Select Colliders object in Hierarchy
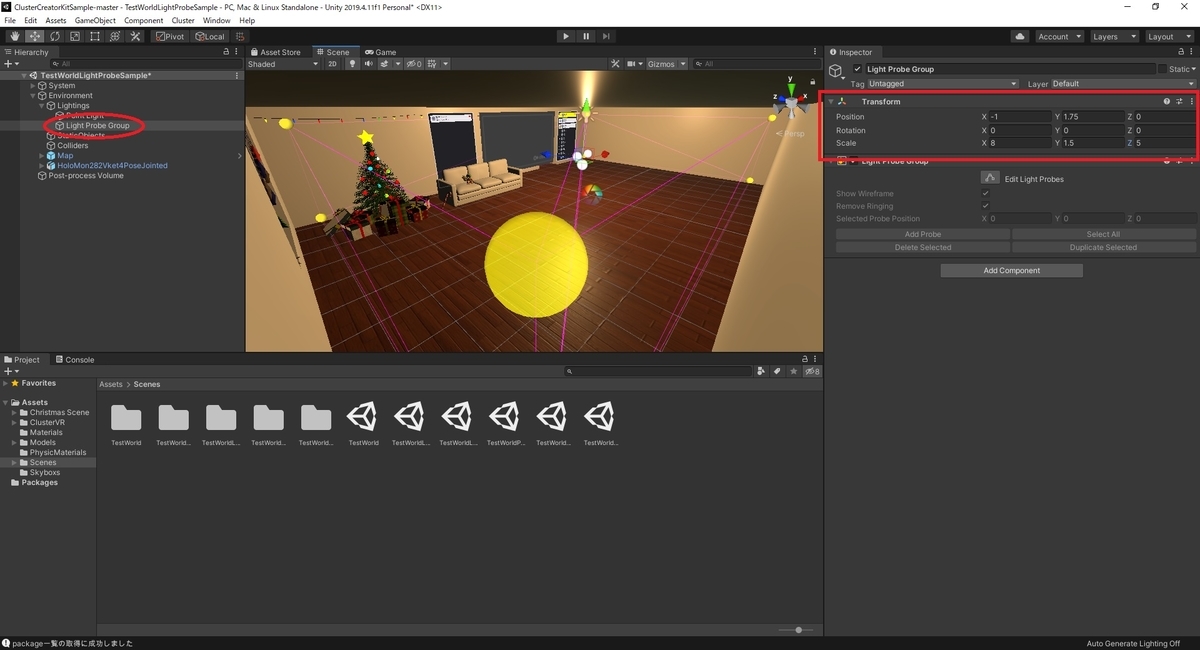Screen dimensions: 1200x650 (x=73, y=146)
